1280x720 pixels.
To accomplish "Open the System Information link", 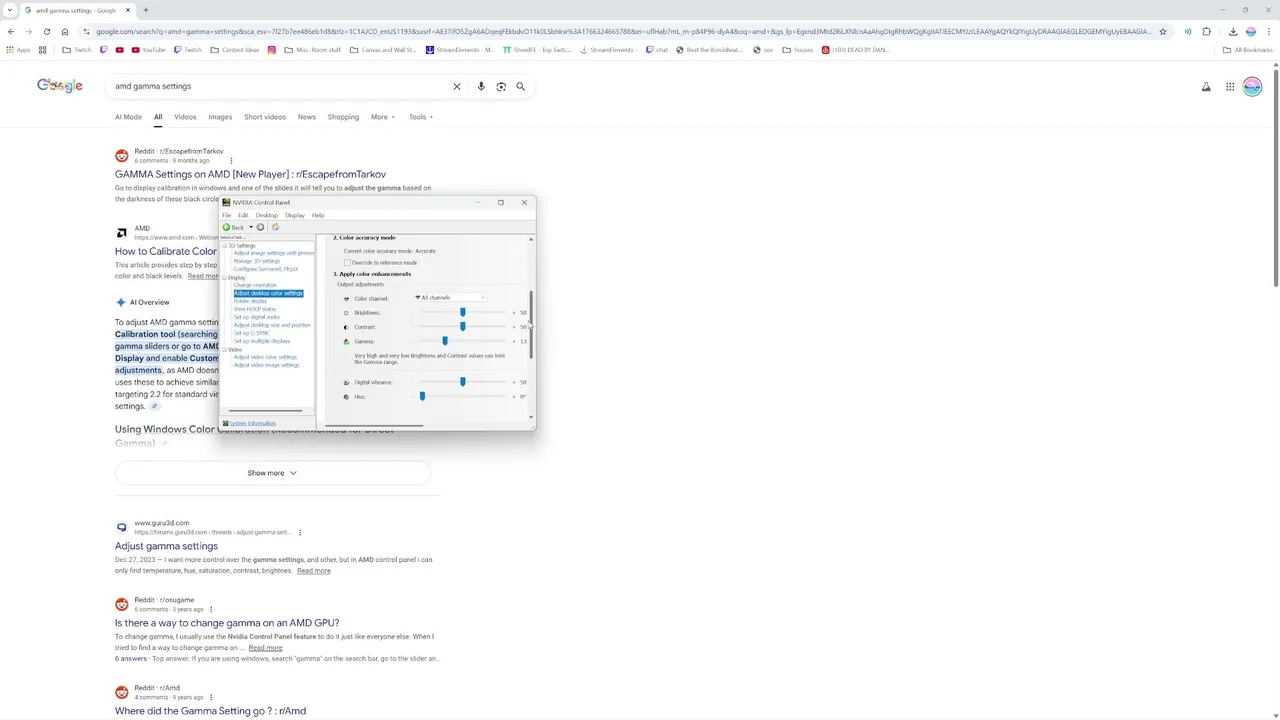I will pos(252,423).
